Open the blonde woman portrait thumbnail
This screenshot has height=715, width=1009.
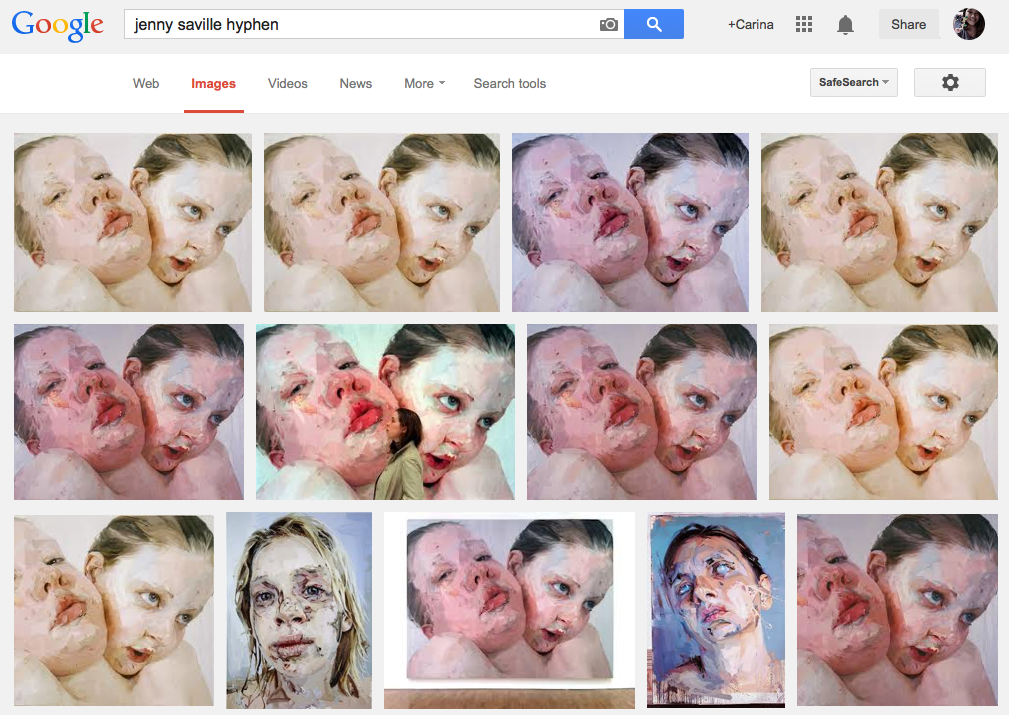(x=299, y=610)
